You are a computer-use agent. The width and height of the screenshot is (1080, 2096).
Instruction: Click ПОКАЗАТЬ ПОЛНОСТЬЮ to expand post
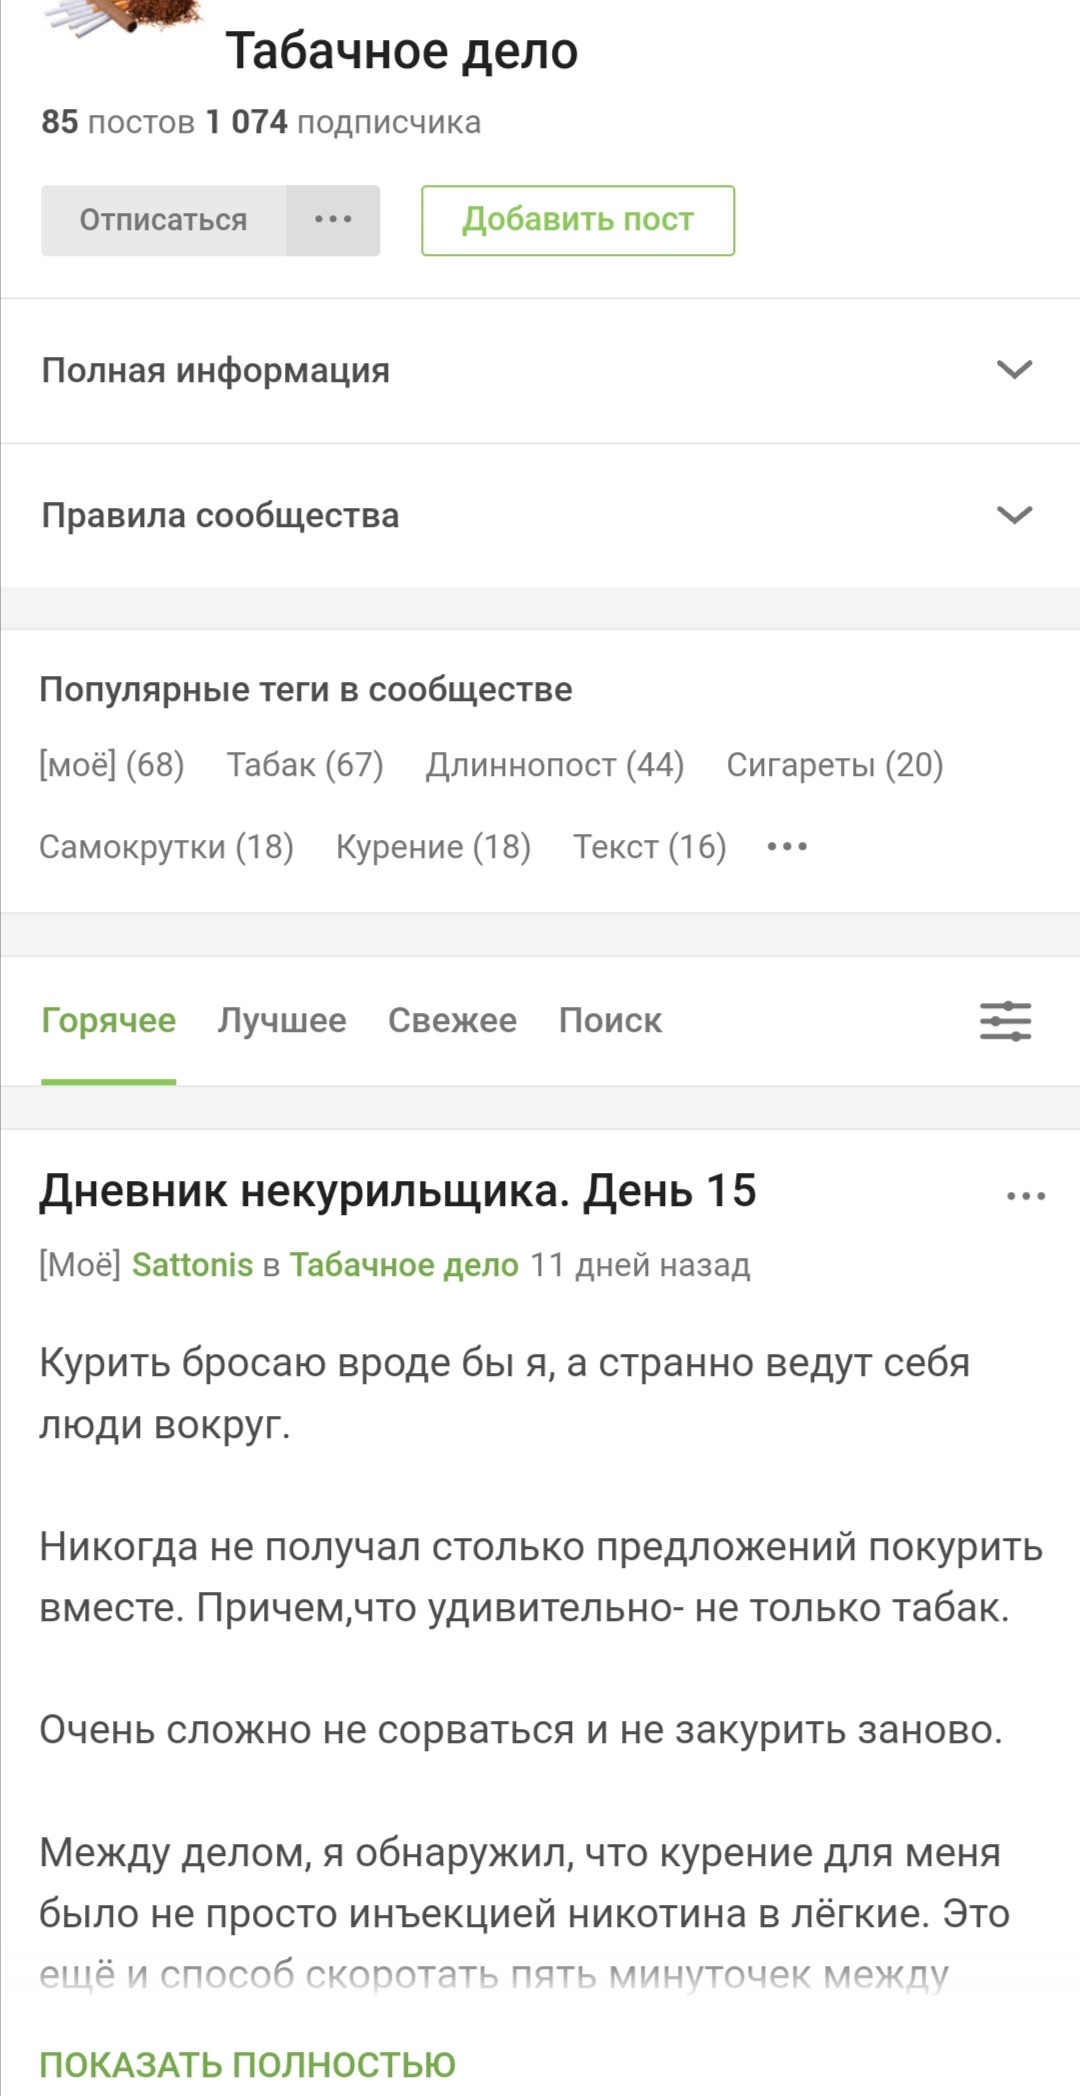click(x=247, y=2064)
